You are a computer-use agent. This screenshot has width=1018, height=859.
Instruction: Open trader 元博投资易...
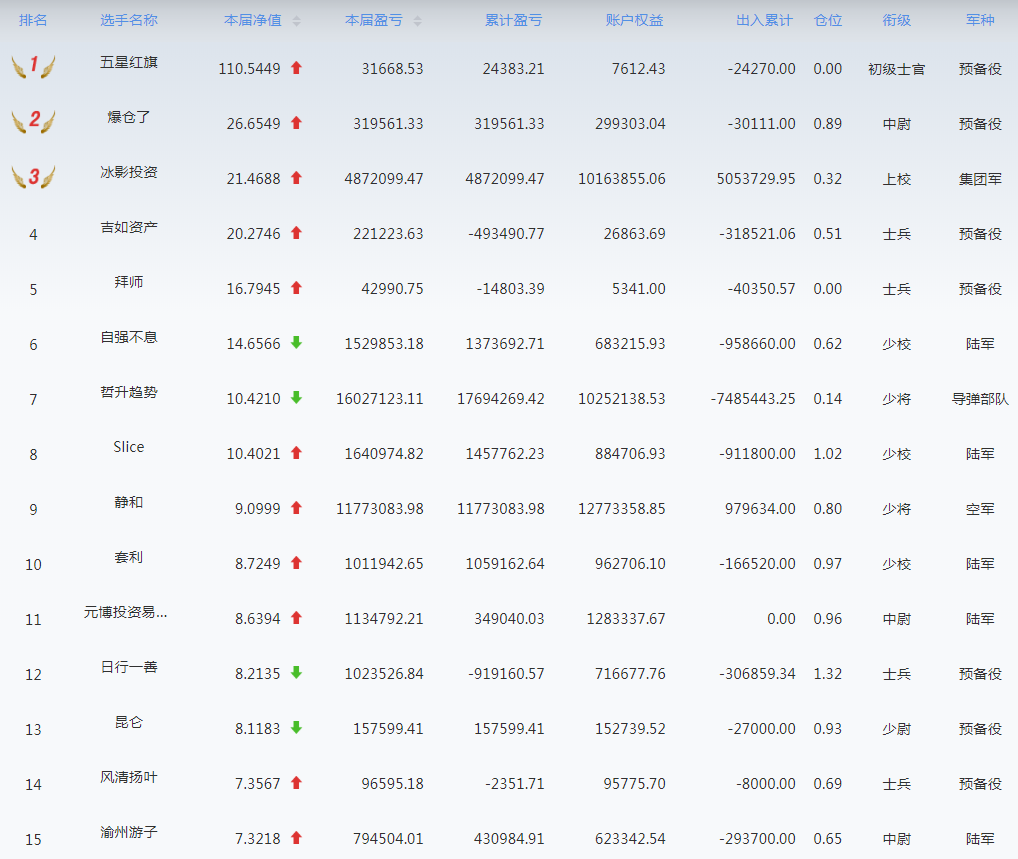125,612
